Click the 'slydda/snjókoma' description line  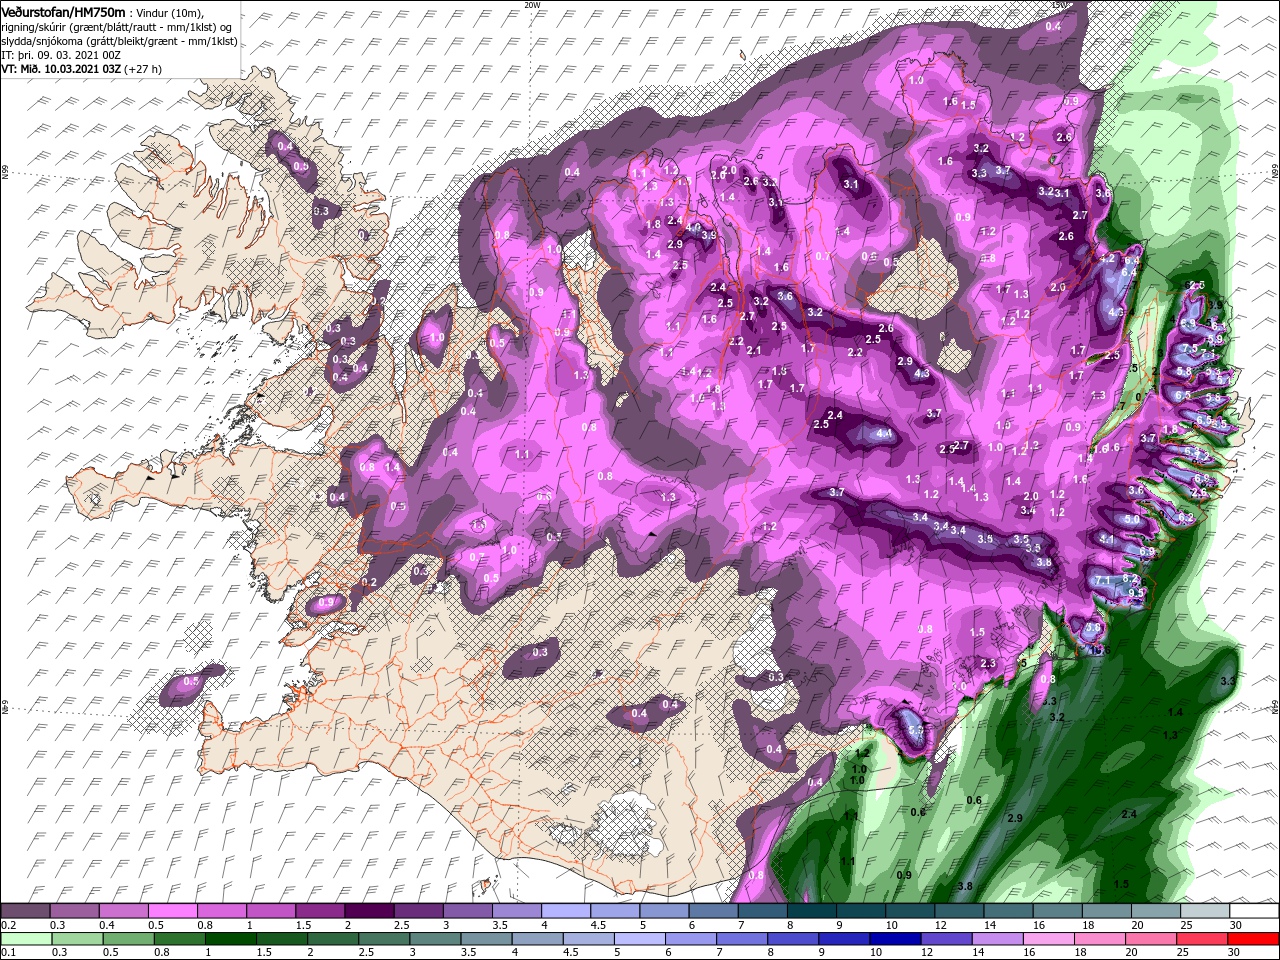[x=119, y=41]
